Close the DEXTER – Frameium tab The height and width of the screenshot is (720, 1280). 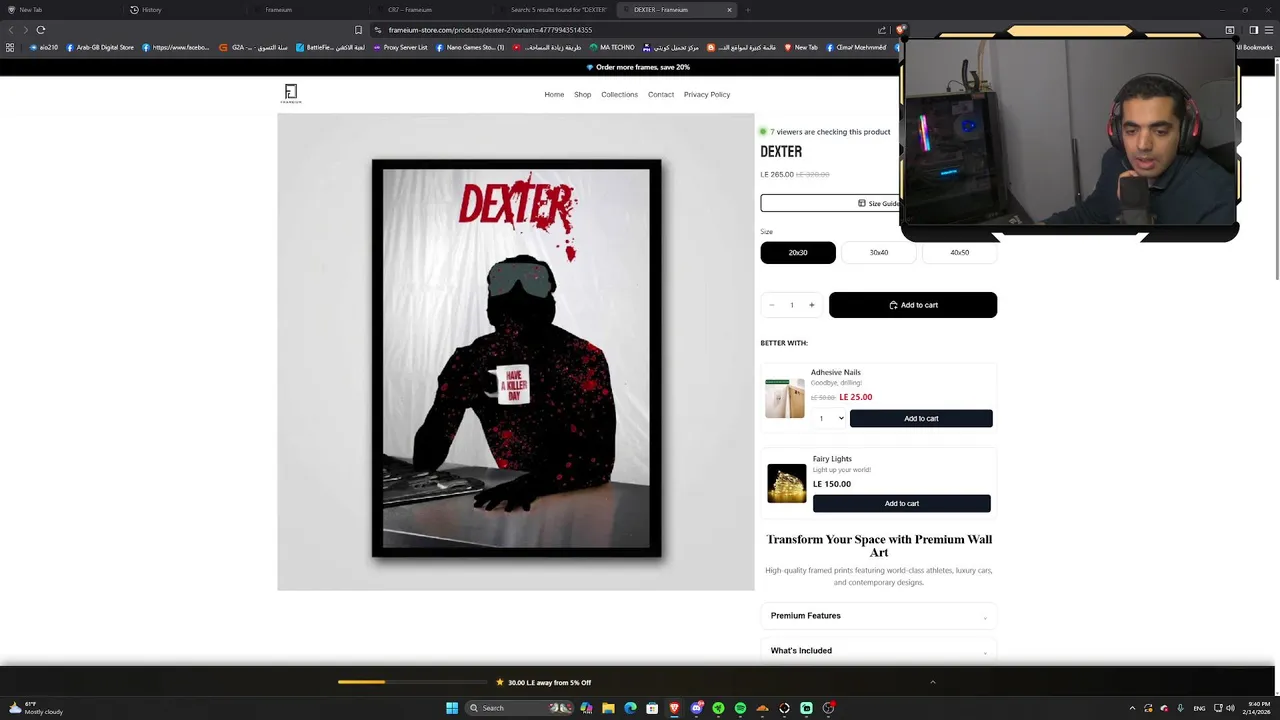(x=729, y=10)
